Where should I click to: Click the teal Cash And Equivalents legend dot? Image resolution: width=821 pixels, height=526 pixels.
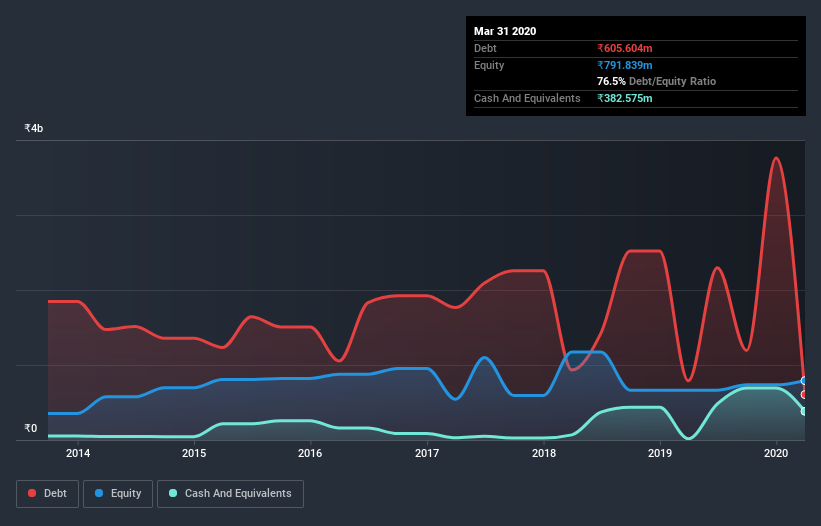point(173,493)
